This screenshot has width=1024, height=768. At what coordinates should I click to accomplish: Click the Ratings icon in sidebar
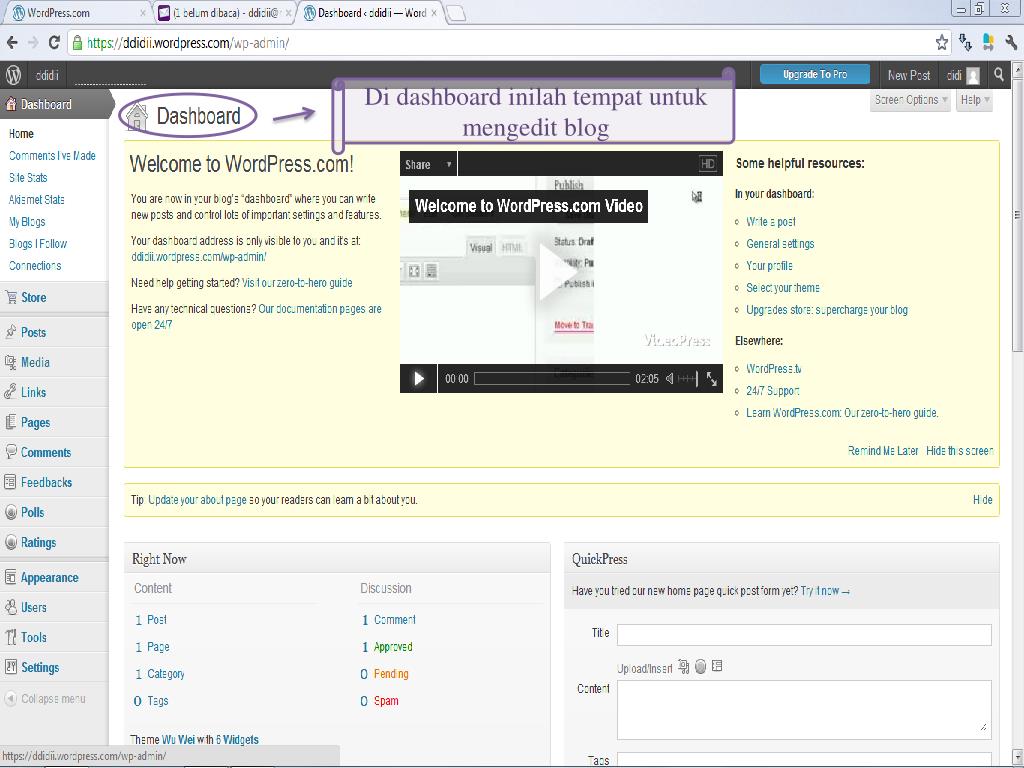(10, 542)
